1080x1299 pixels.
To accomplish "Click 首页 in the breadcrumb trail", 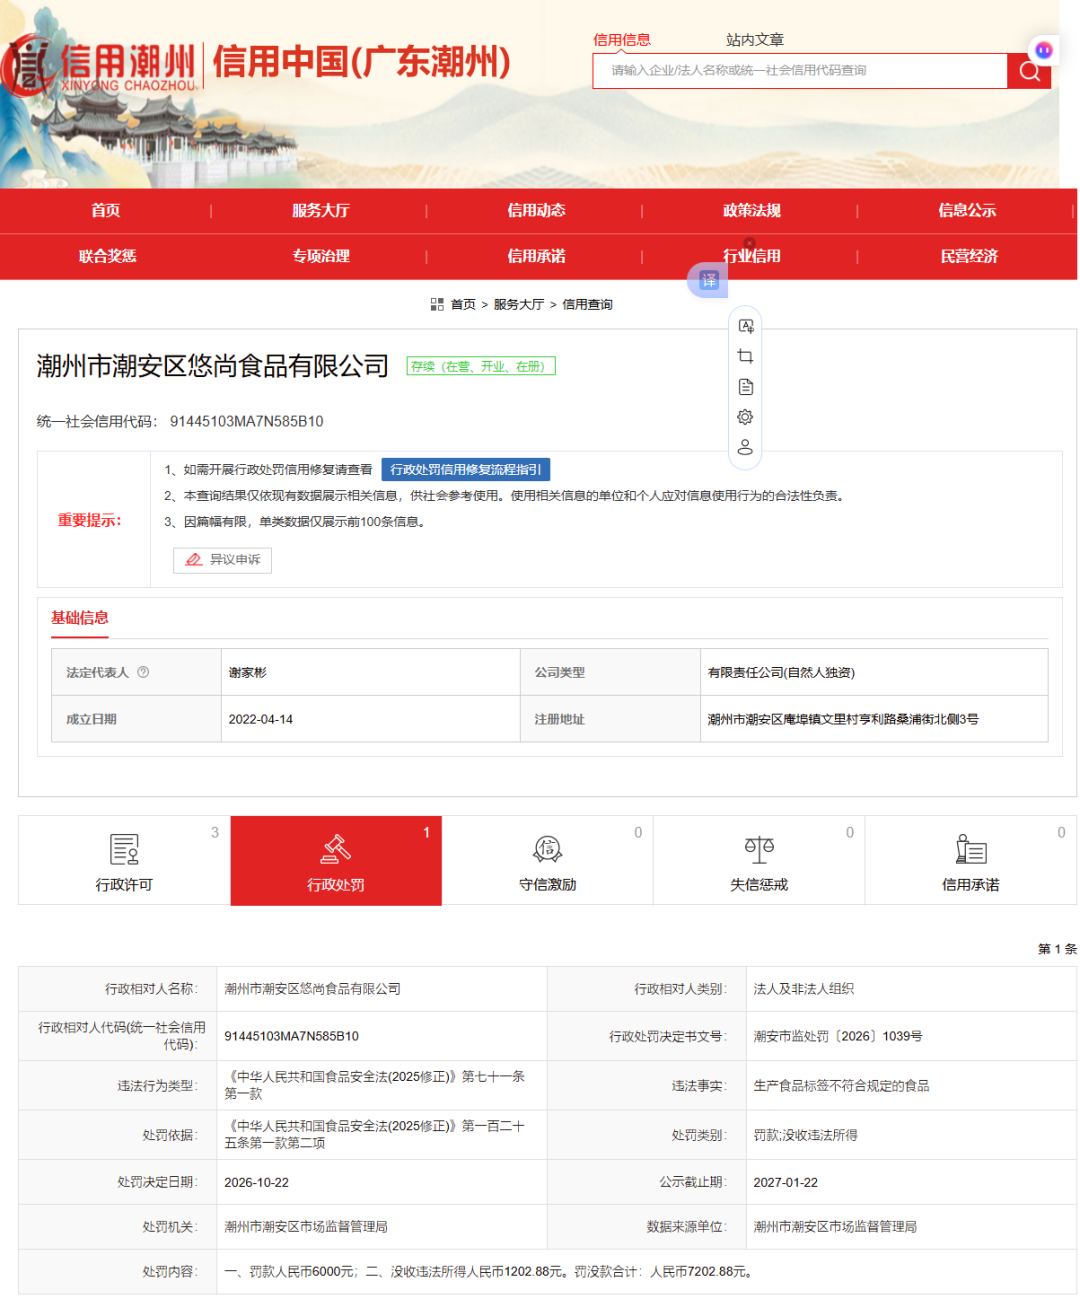I will coord(463,304).
